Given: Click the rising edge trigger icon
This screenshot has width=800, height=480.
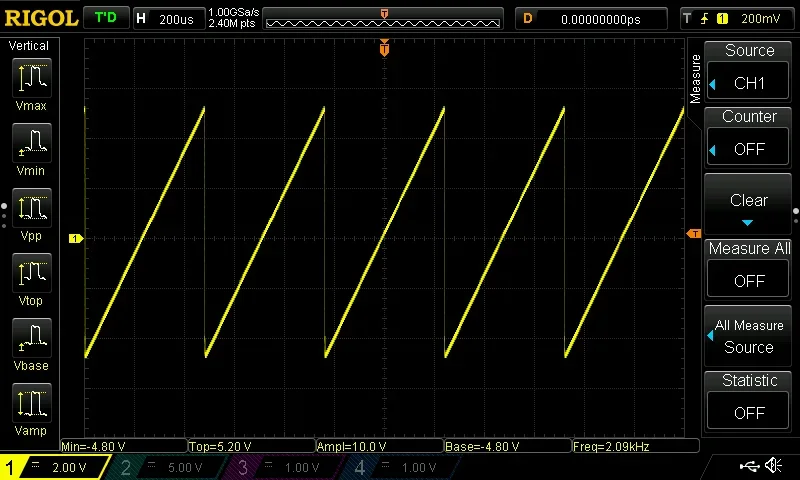Looking at the screenshot, I should click(705, 19).
